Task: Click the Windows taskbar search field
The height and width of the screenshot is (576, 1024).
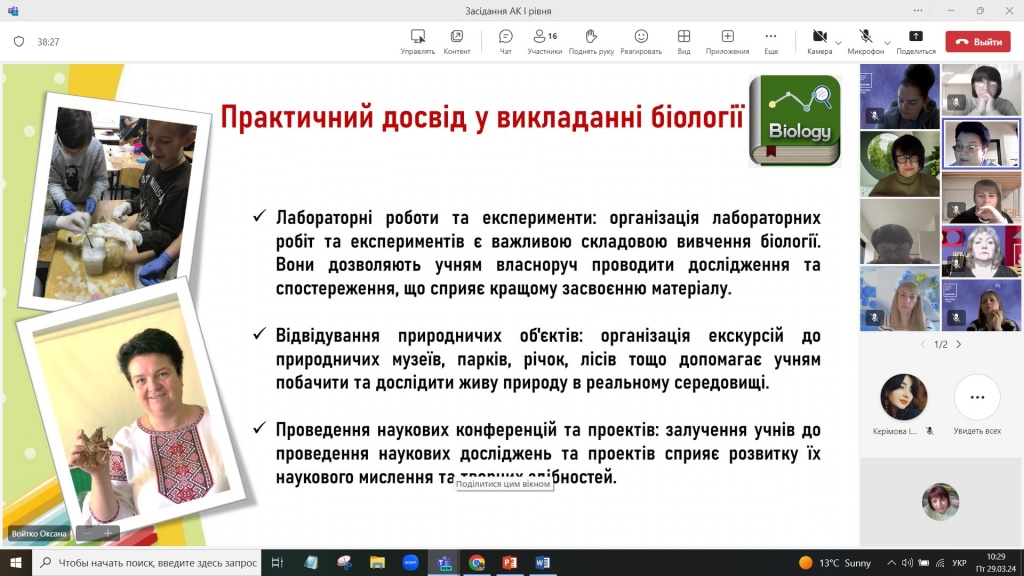Action: 148,562
